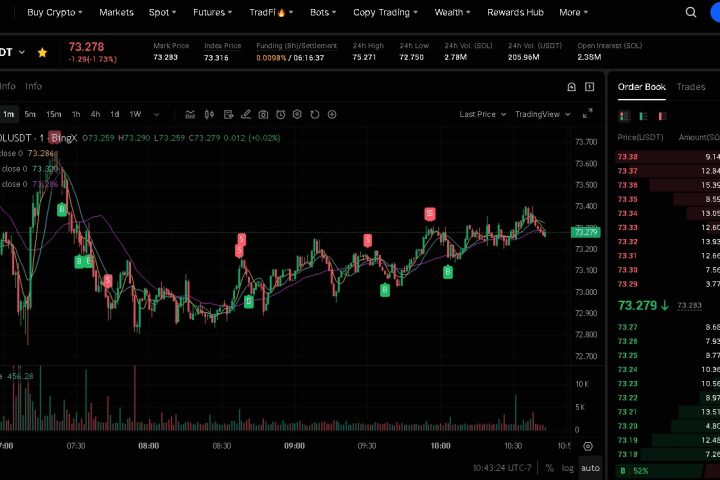The height and width of the screenshot is (480, 720).
Task: Select the 1W timeframe
Action: (135, 114)
